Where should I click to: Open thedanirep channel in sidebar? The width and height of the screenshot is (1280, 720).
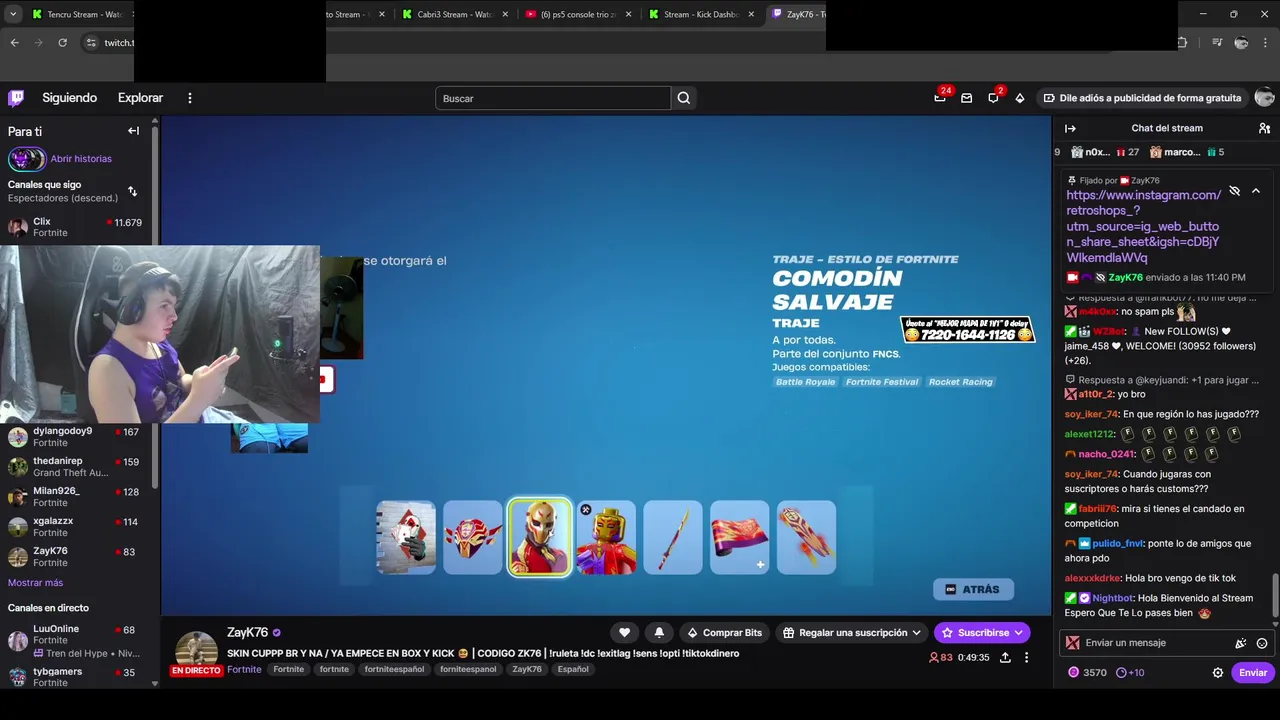click(78, 467)
